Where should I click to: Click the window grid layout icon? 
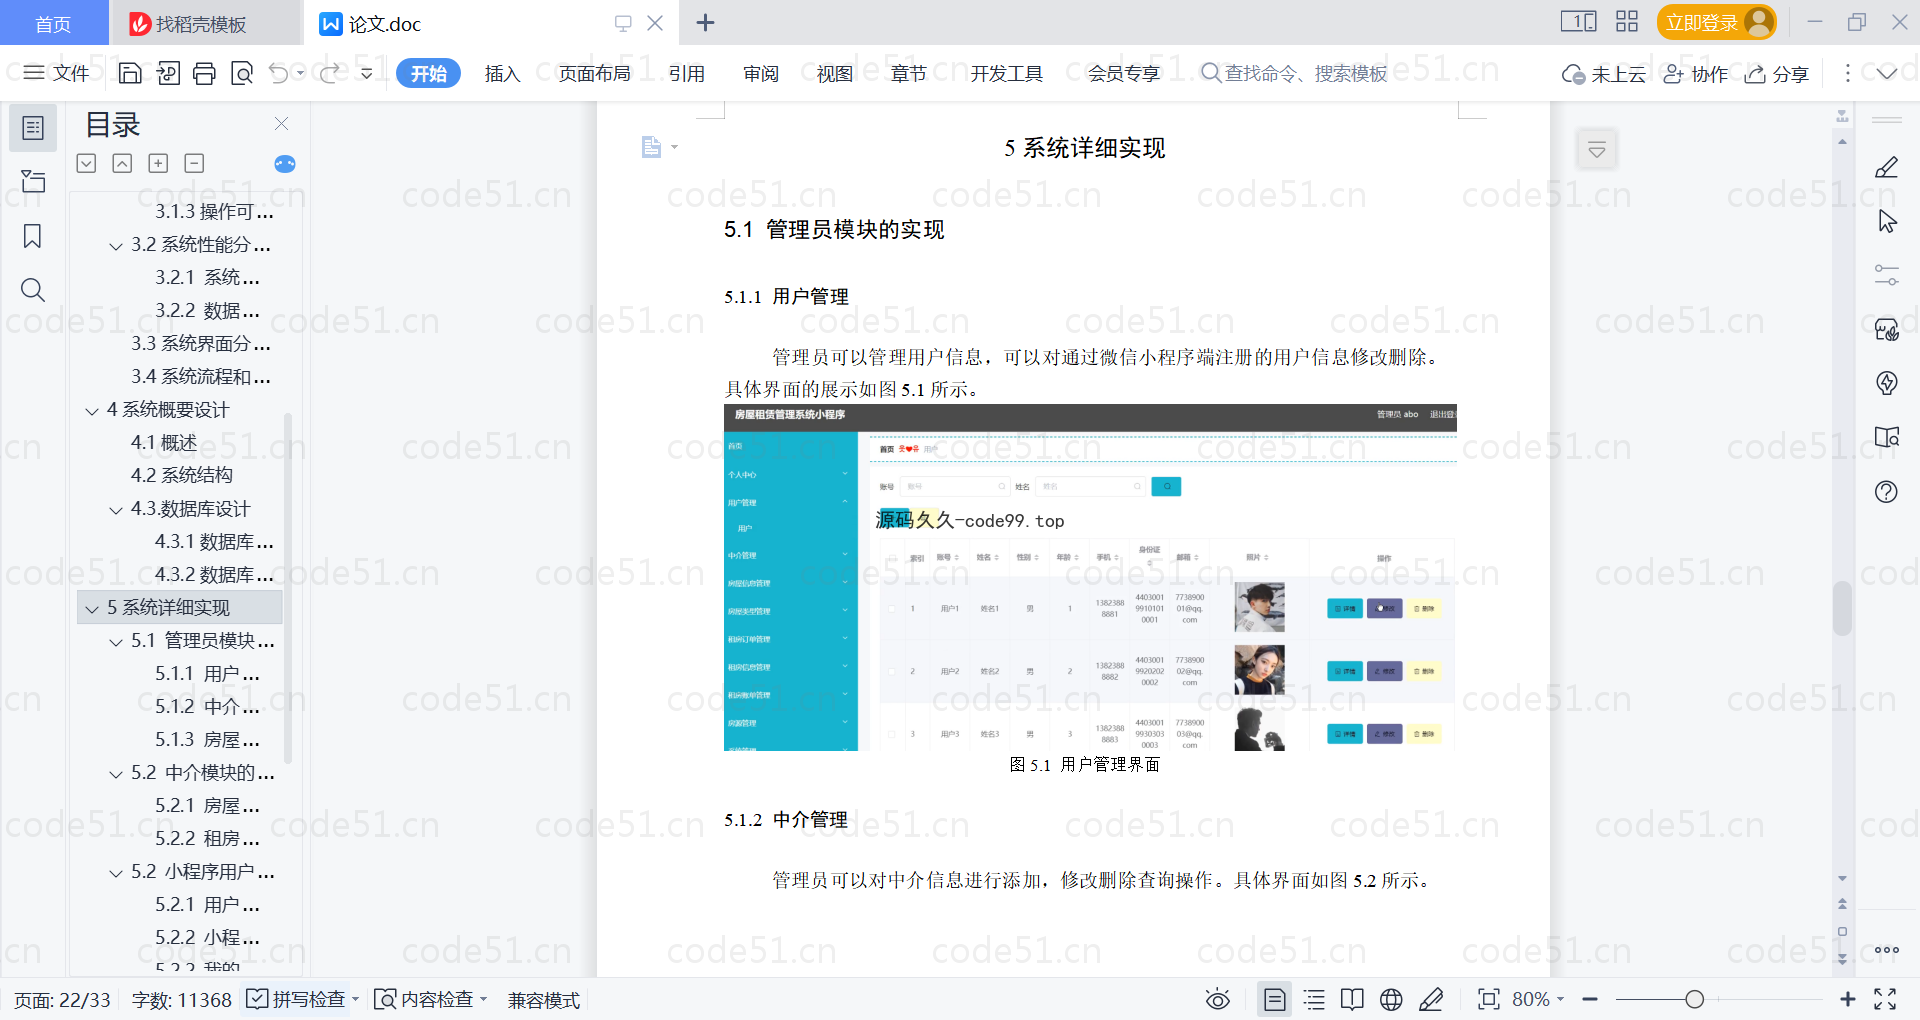click(1627, 22)
